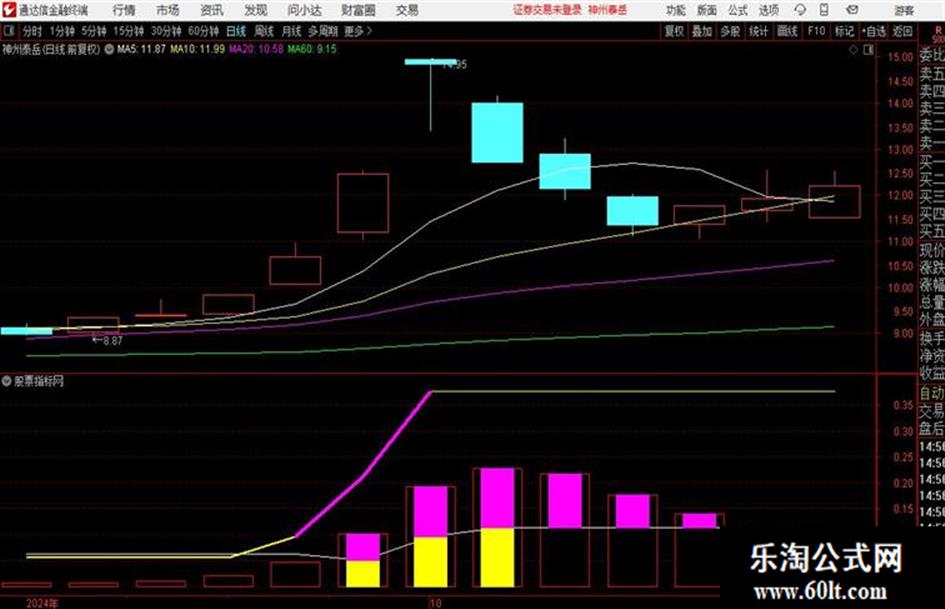Screen dimensions: 945x609
Task: Click the 2024年 date label
Action: (x=42, y=603)
